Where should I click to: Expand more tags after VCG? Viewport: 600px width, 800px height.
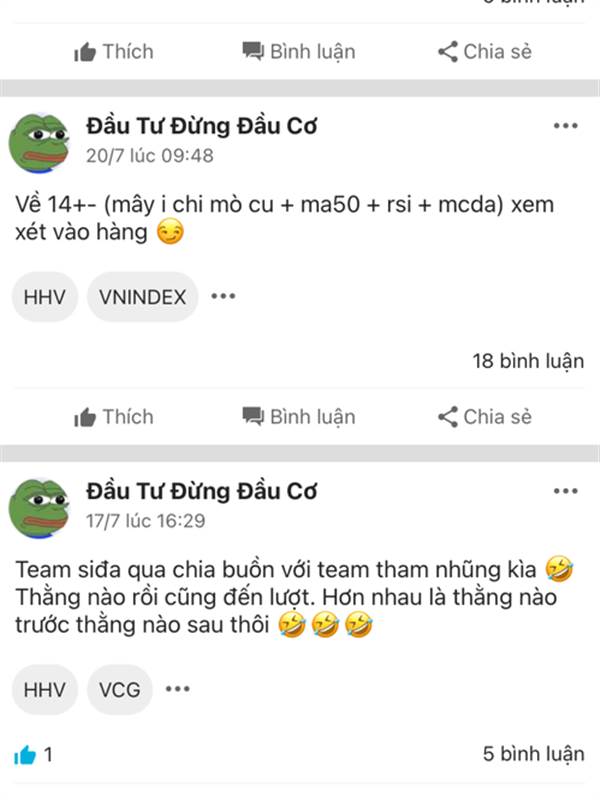pyautogui.click(x=178, y=689)
